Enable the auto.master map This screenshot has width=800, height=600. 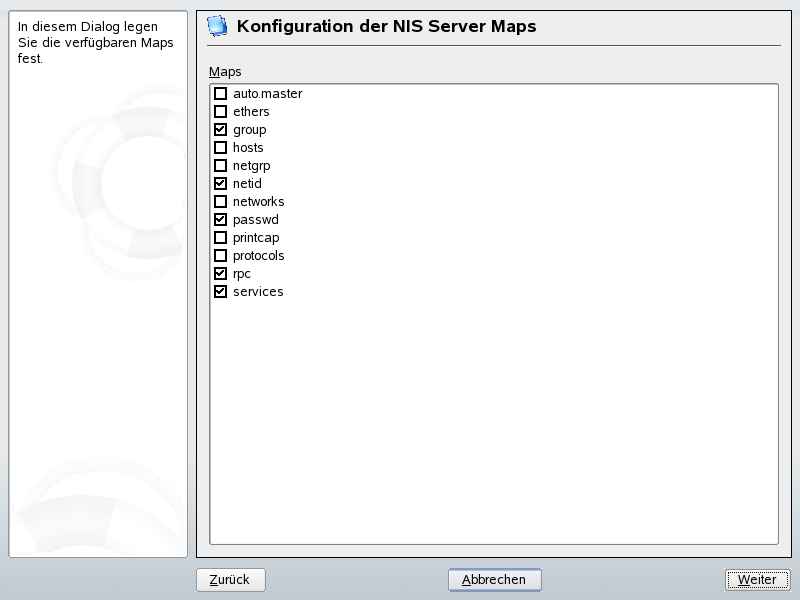[220, 93]
